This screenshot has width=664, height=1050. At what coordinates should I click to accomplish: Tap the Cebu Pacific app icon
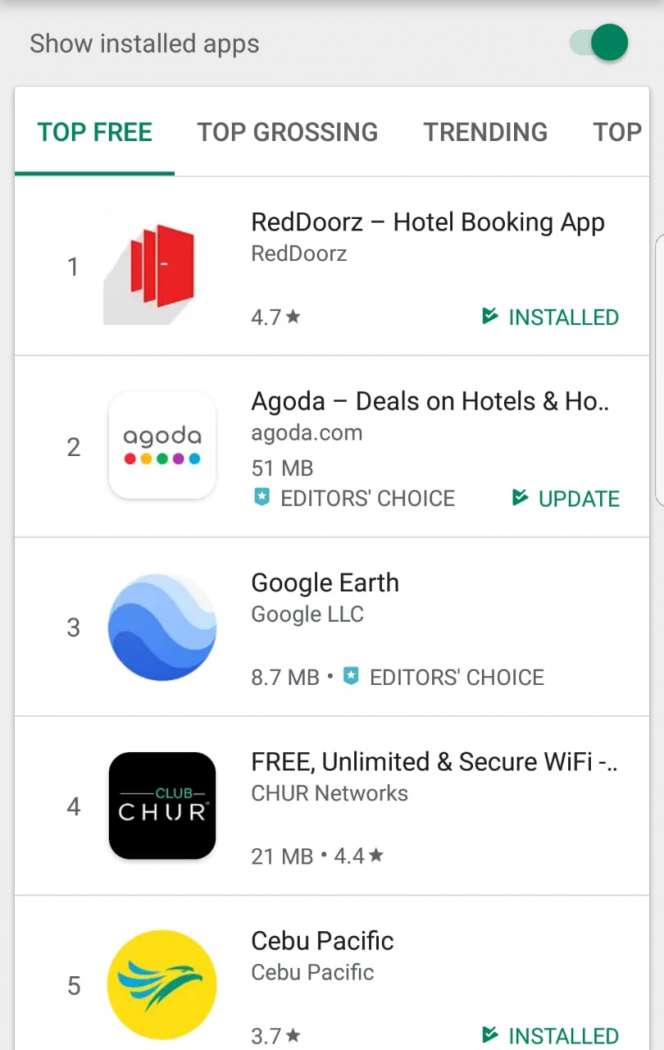pos(162,985)
